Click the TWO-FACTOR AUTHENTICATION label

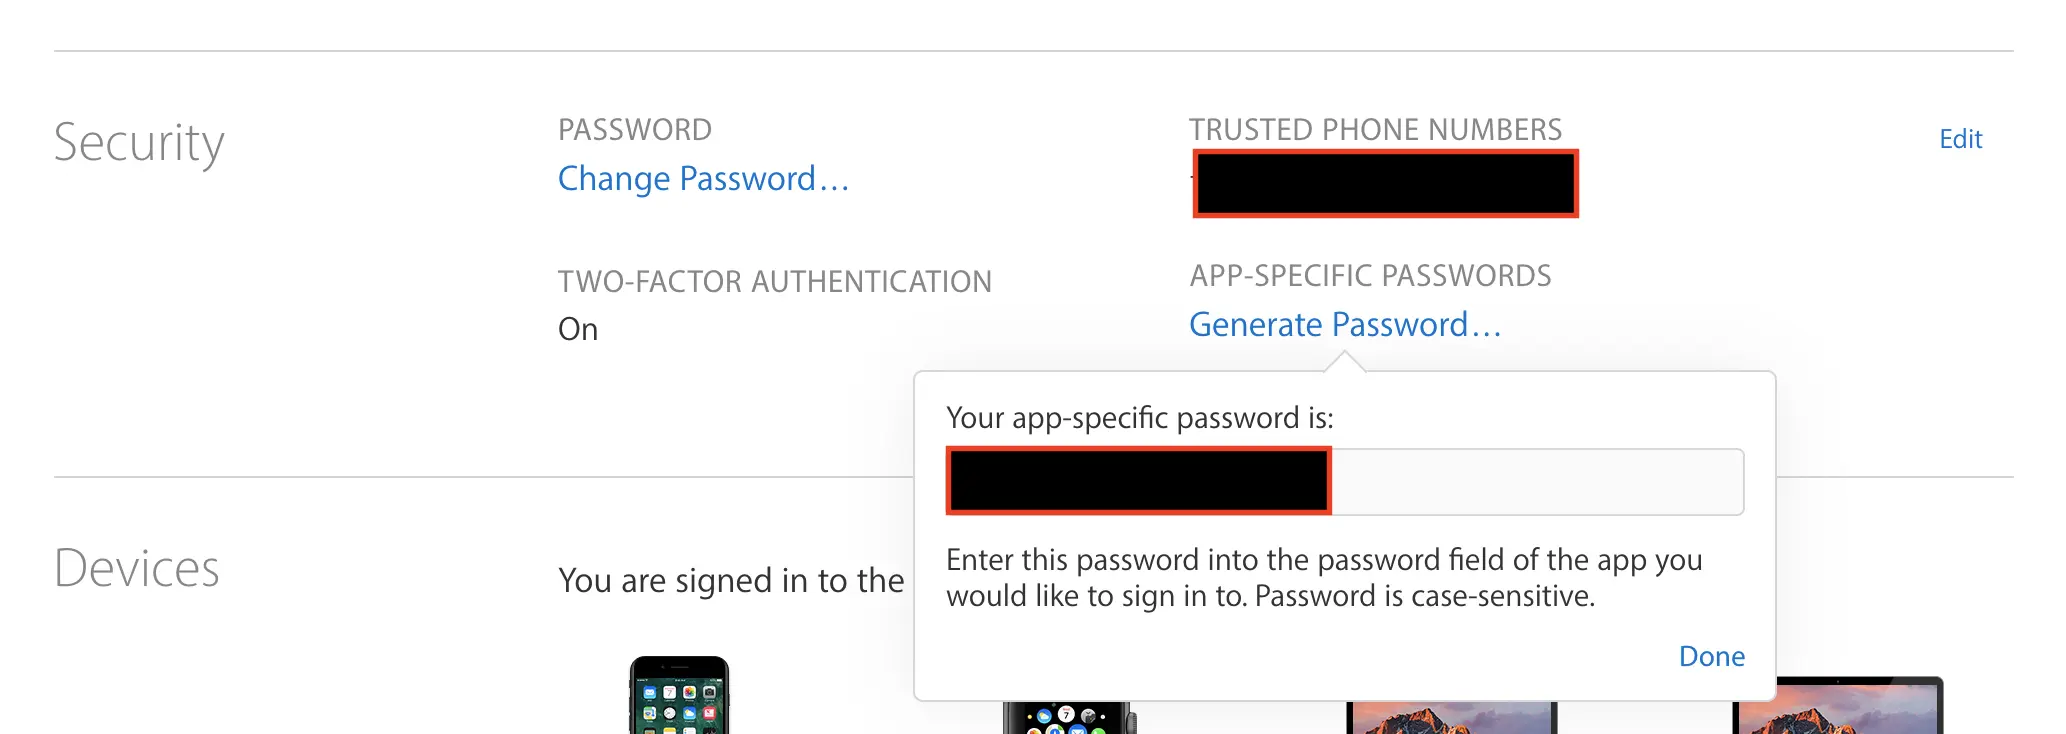775,282
